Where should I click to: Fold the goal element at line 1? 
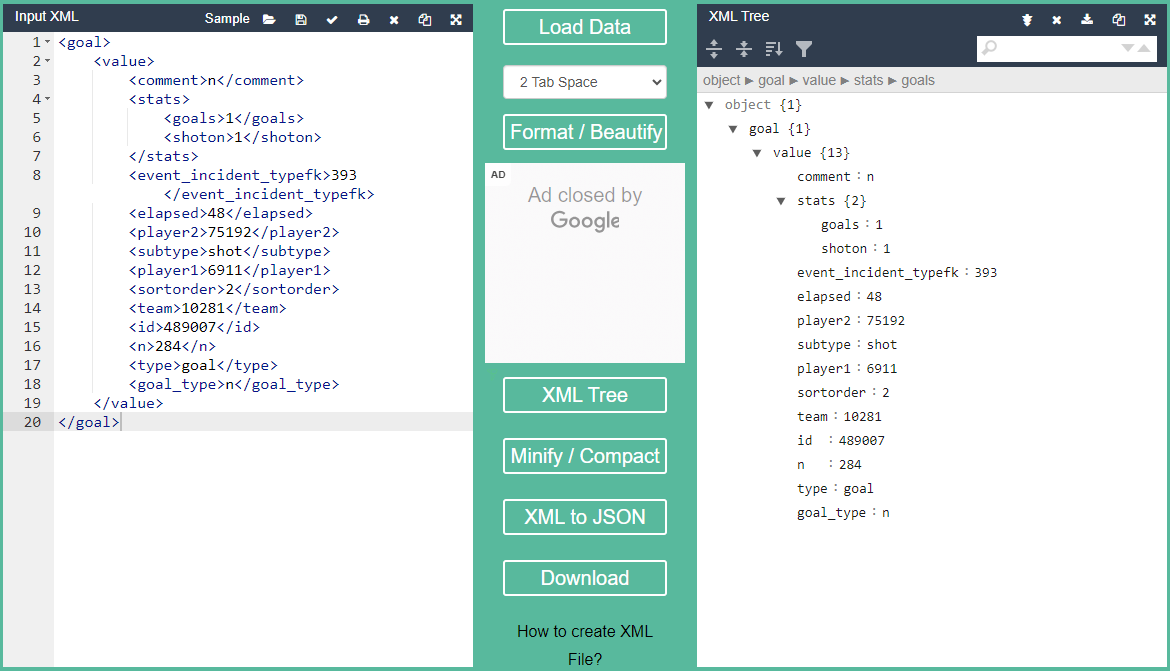48,42
